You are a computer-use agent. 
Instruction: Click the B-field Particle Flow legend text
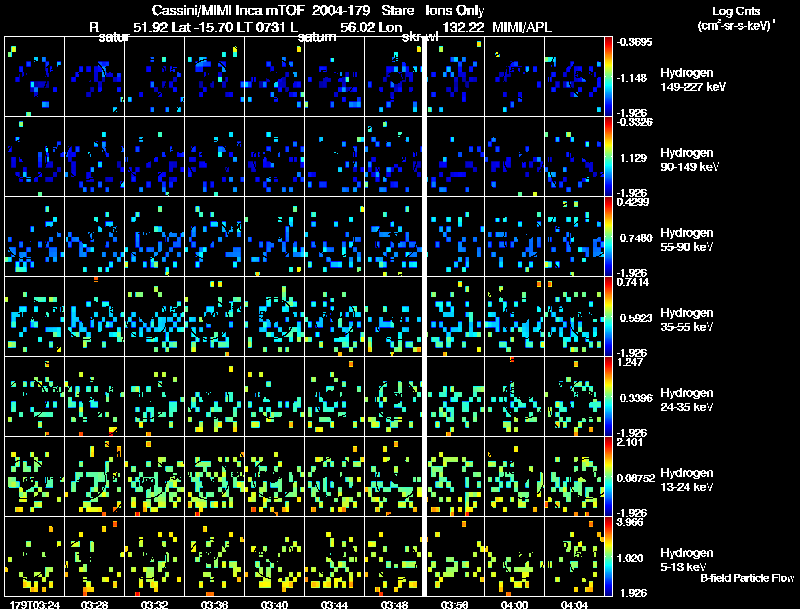pyautogui.click(x=747, y=578)
